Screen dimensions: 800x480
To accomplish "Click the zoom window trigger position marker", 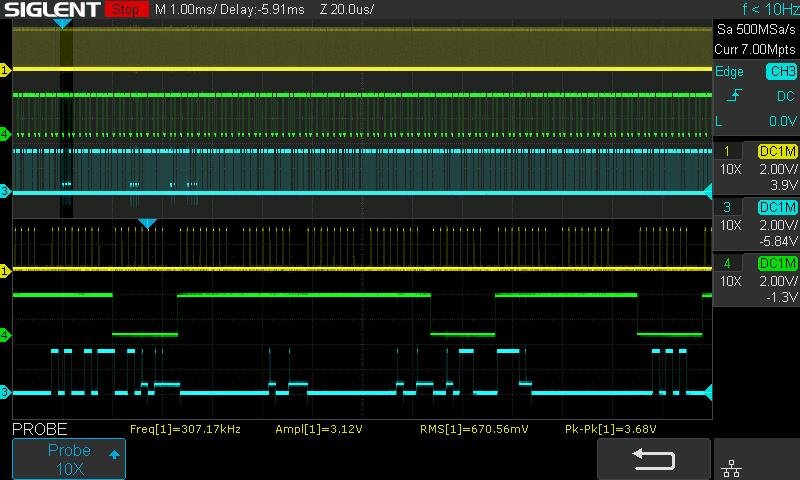I will point(148,223).
